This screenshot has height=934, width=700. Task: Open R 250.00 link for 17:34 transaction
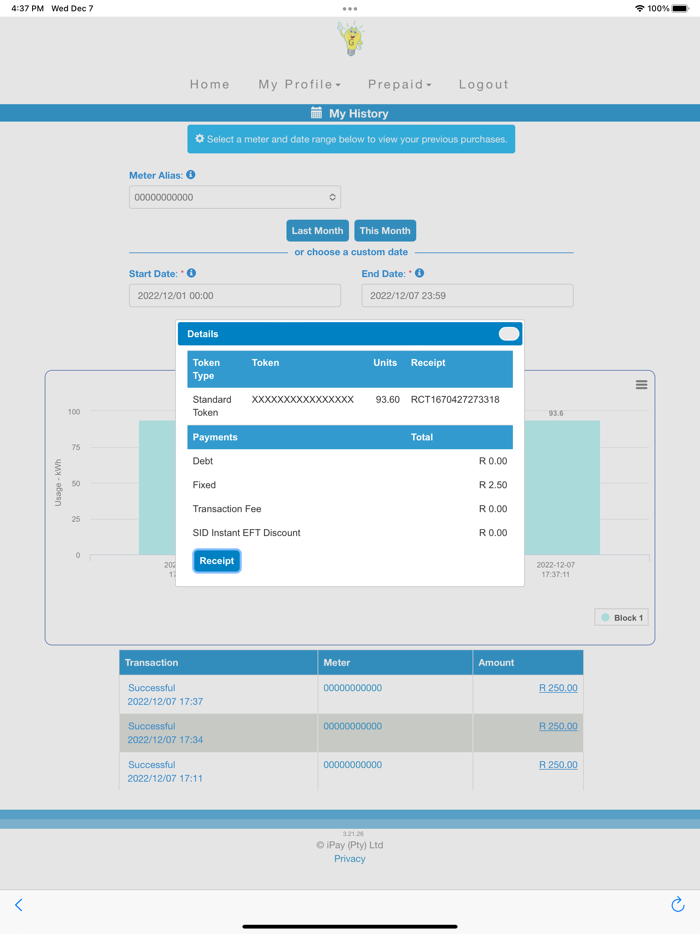coord(558,726)
